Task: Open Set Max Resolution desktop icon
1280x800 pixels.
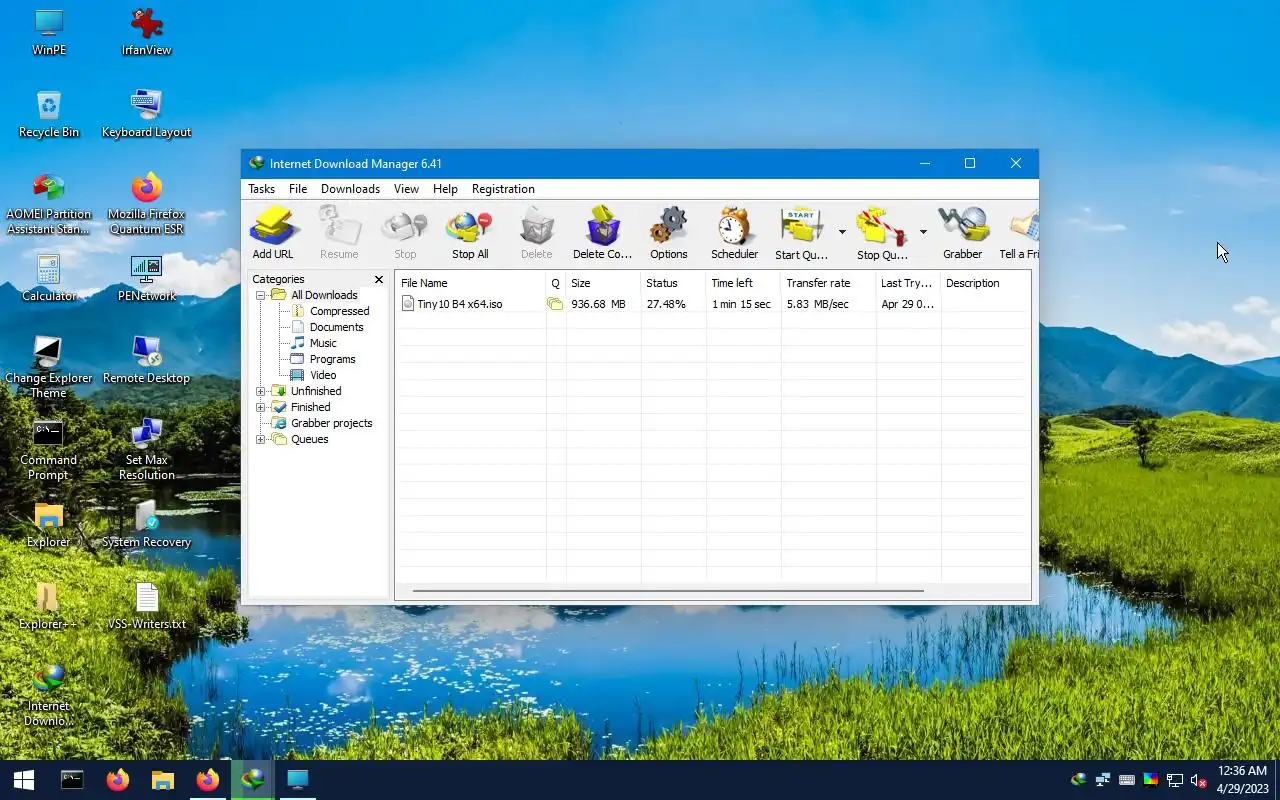Action: click(x=146, y=449)
